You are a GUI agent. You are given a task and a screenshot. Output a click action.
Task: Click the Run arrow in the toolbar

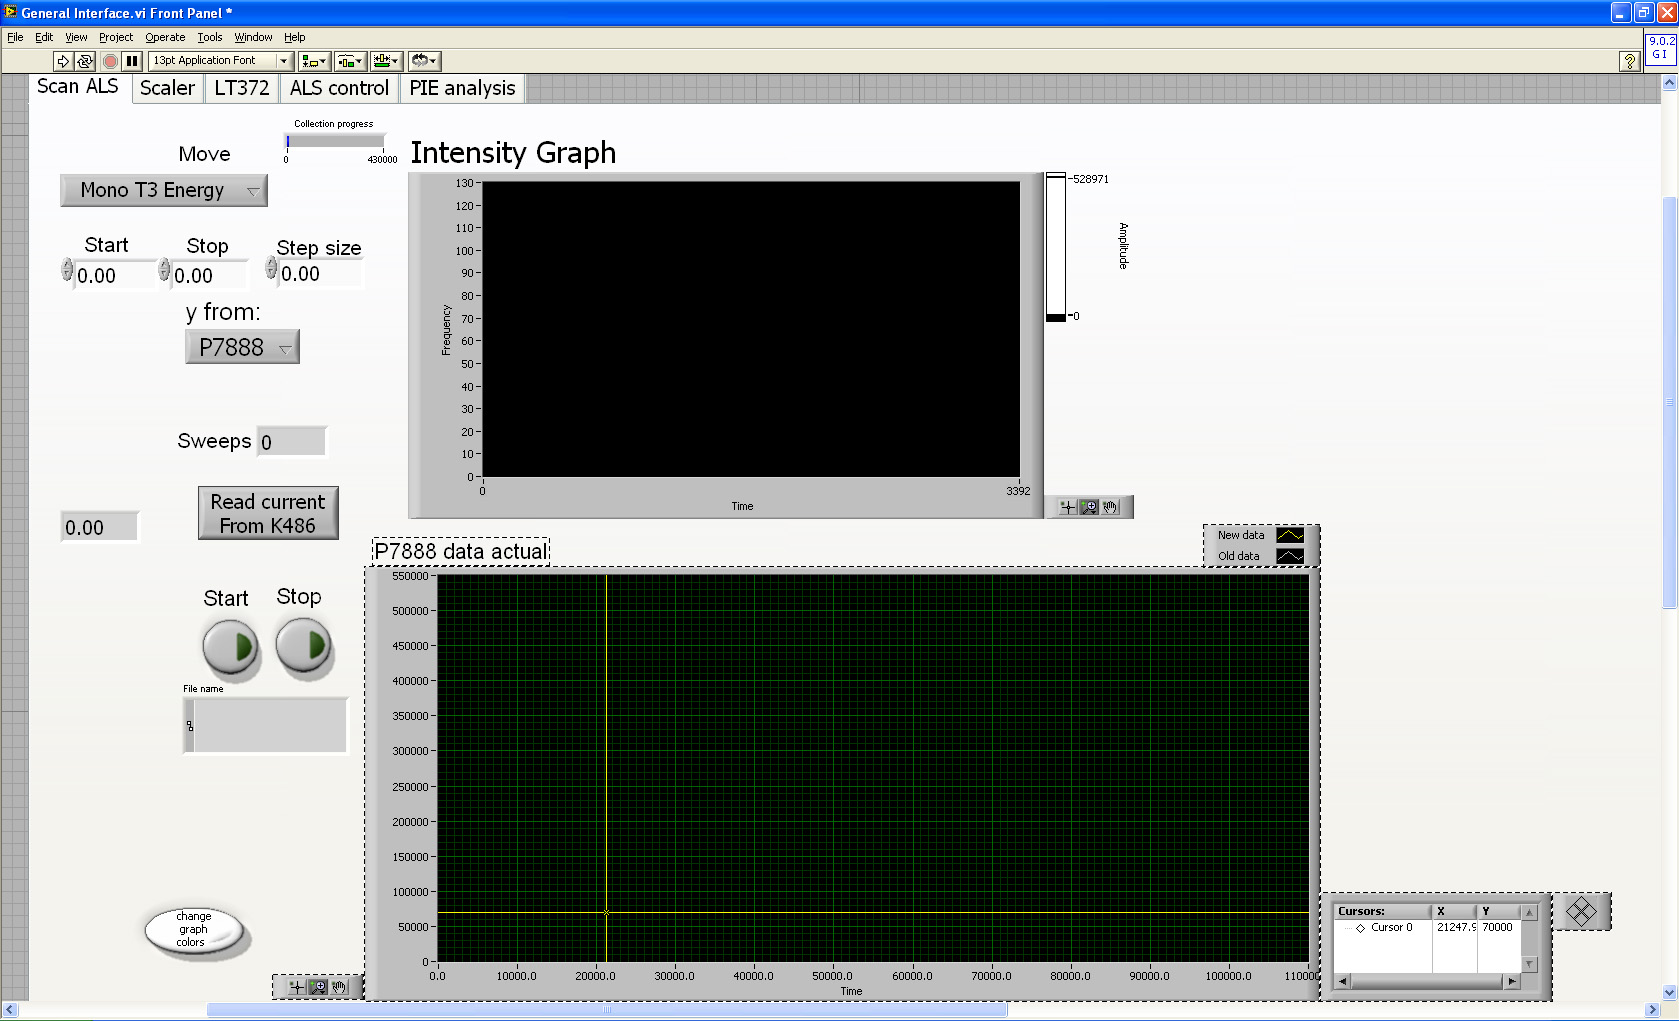point(63,61)
